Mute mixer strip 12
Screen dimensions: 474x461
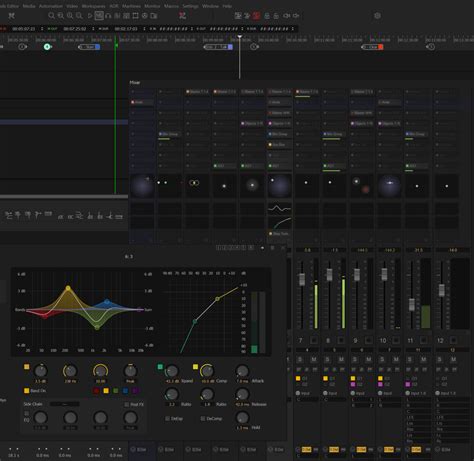pos(453,359)
